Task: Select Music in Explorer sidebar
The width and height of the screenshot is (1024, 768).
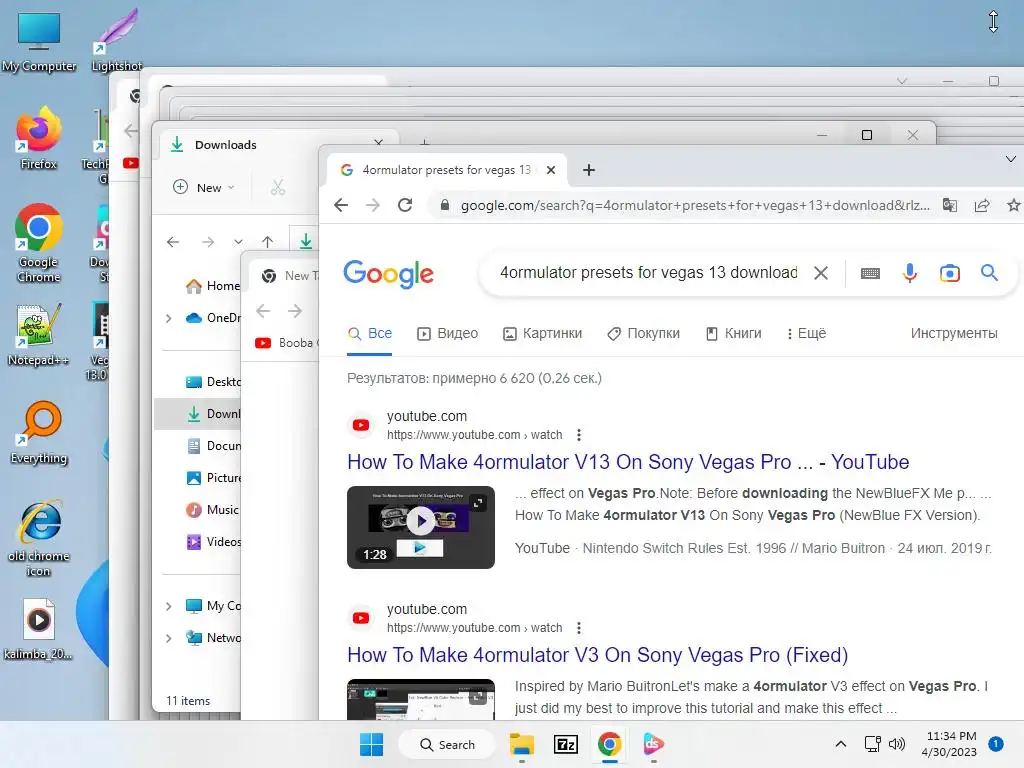Action: (x=212, y=510)
